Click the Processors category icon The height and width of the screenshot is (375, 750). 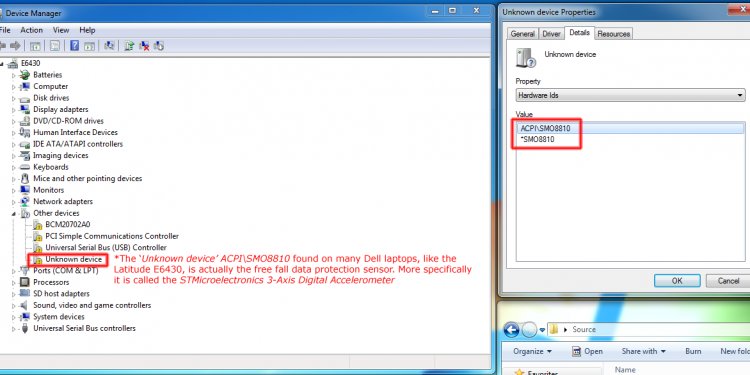pos(25,282)
